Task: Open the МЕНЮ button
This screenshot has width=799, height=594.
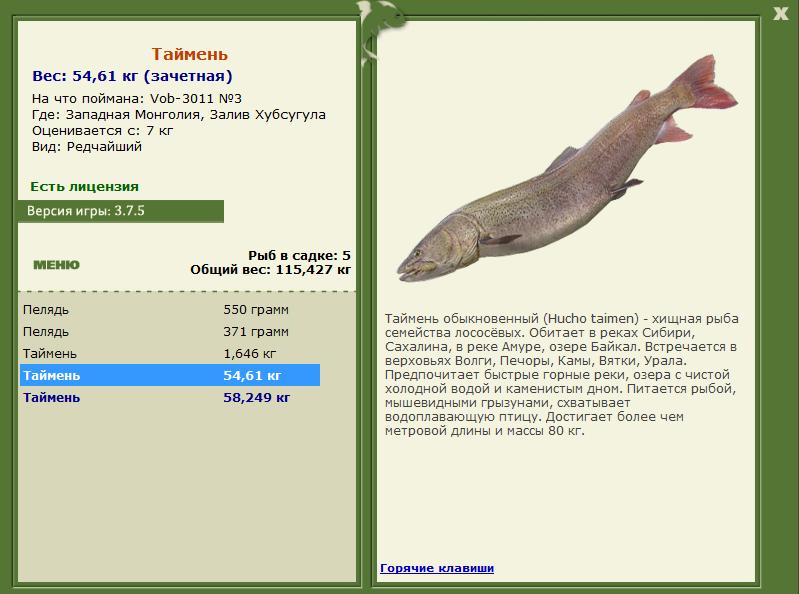Action: point(57,265)
